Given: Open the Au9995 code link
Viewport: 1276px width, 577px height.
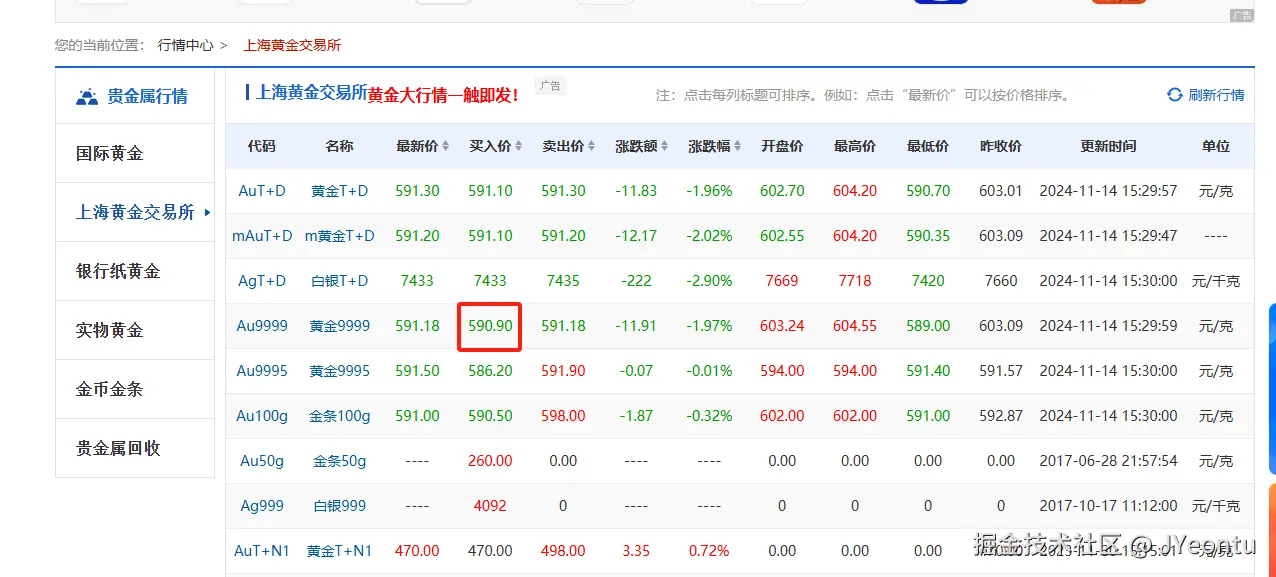Looking at the screenshot, I should pyautogui.click(x=262, y=371).
